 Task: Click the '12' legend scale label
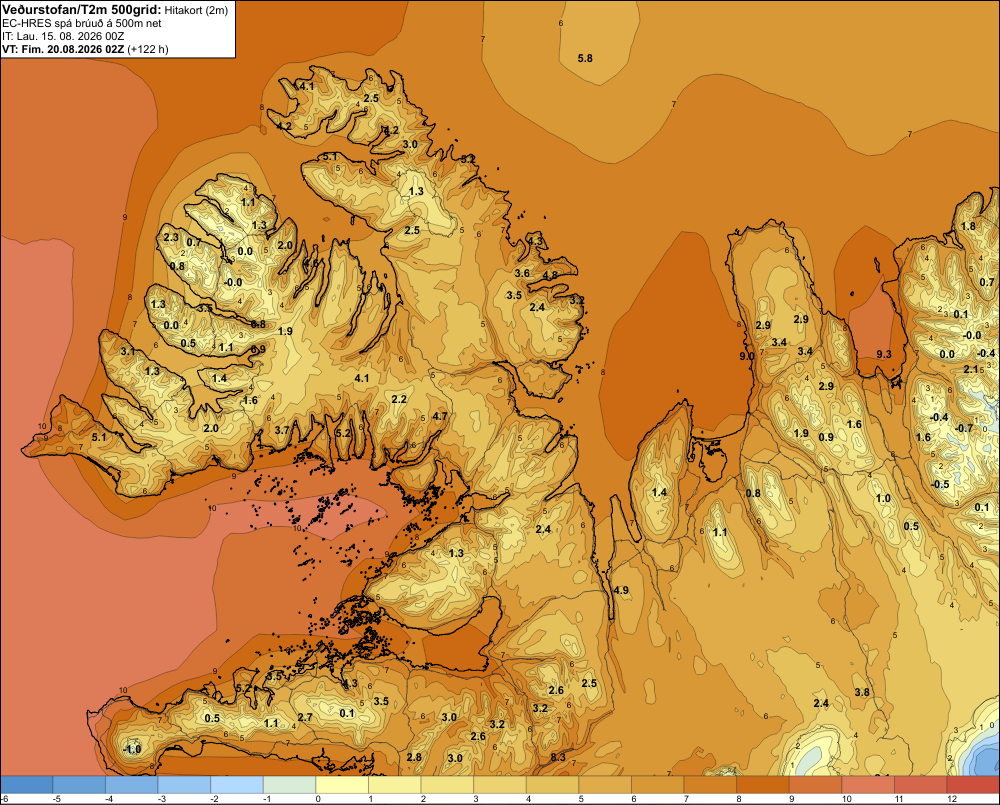click(x=952, y=799)
